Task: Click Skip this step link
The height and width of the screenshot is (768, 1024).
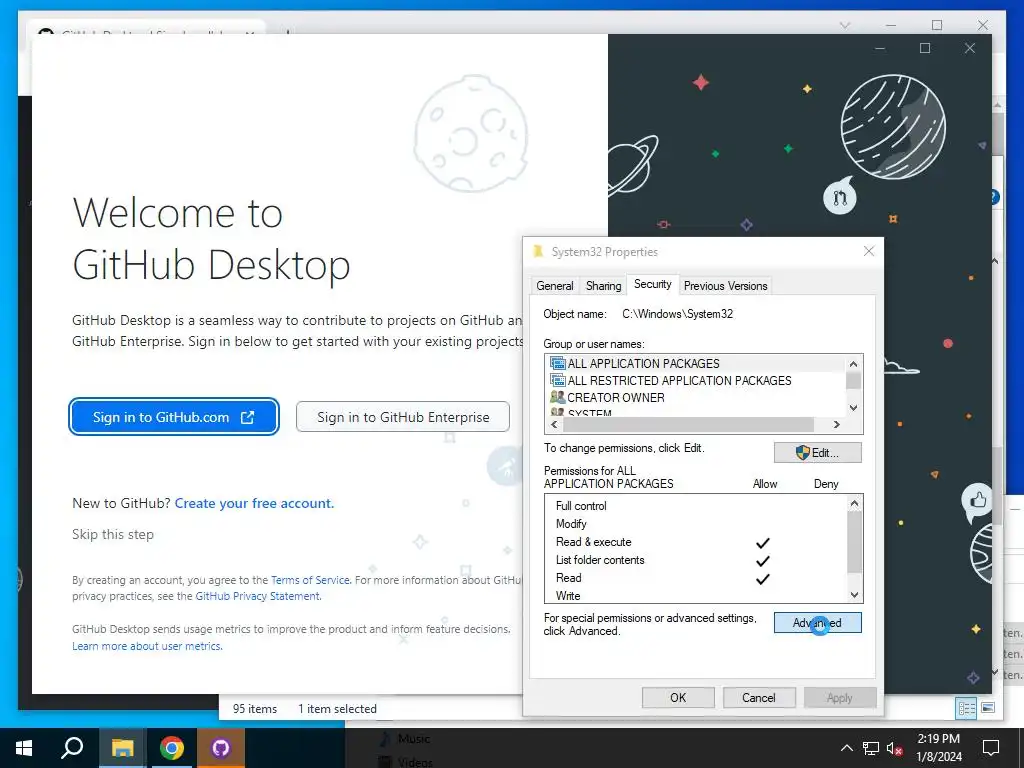Action: coord(113,534)
